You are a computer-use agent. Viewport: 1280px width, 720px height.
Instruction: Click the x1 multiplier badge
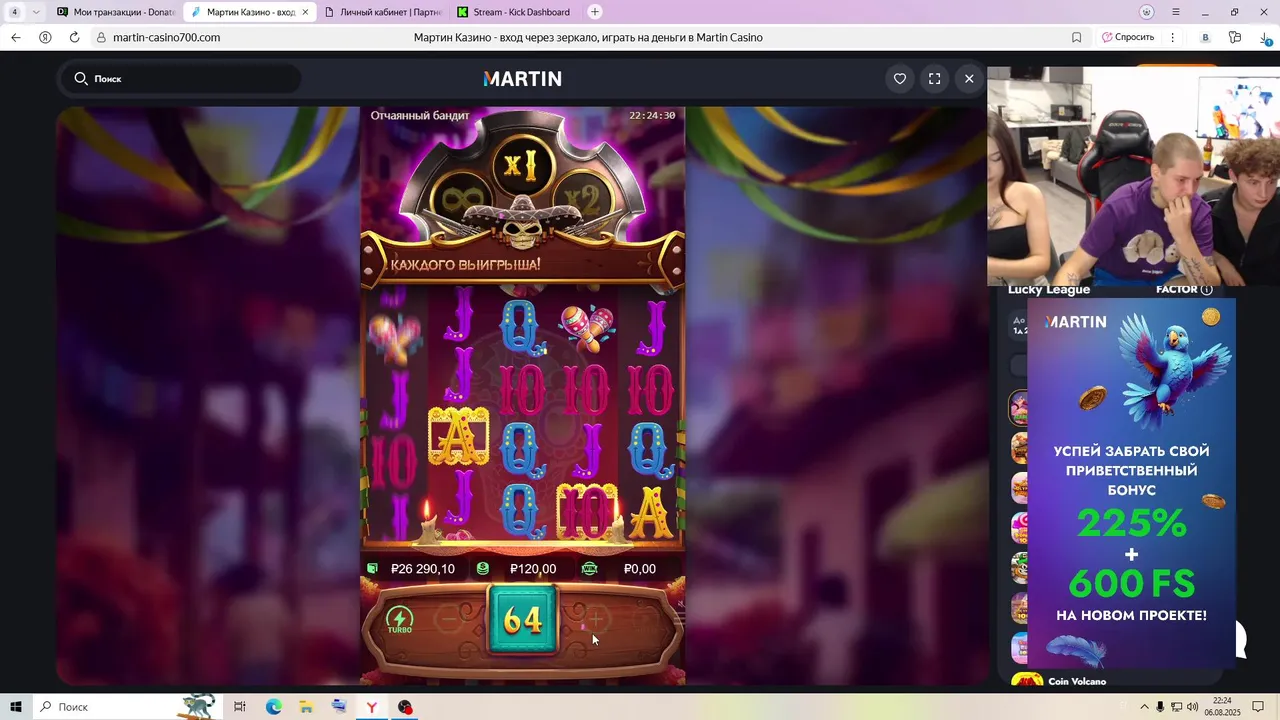pos(521,164)
